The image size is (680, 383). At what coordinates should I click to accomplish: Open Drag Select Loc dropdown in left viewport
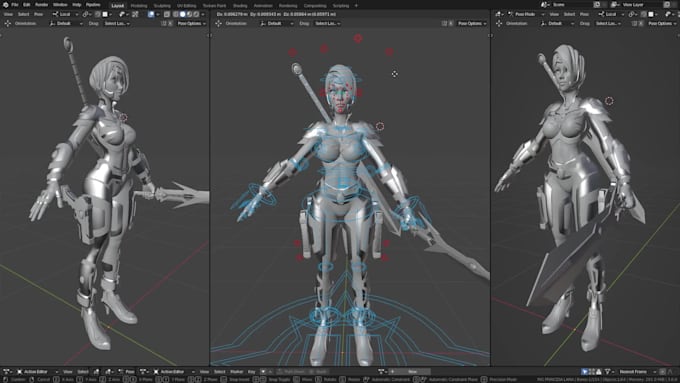pyautogui.click(x=117, y=23)
